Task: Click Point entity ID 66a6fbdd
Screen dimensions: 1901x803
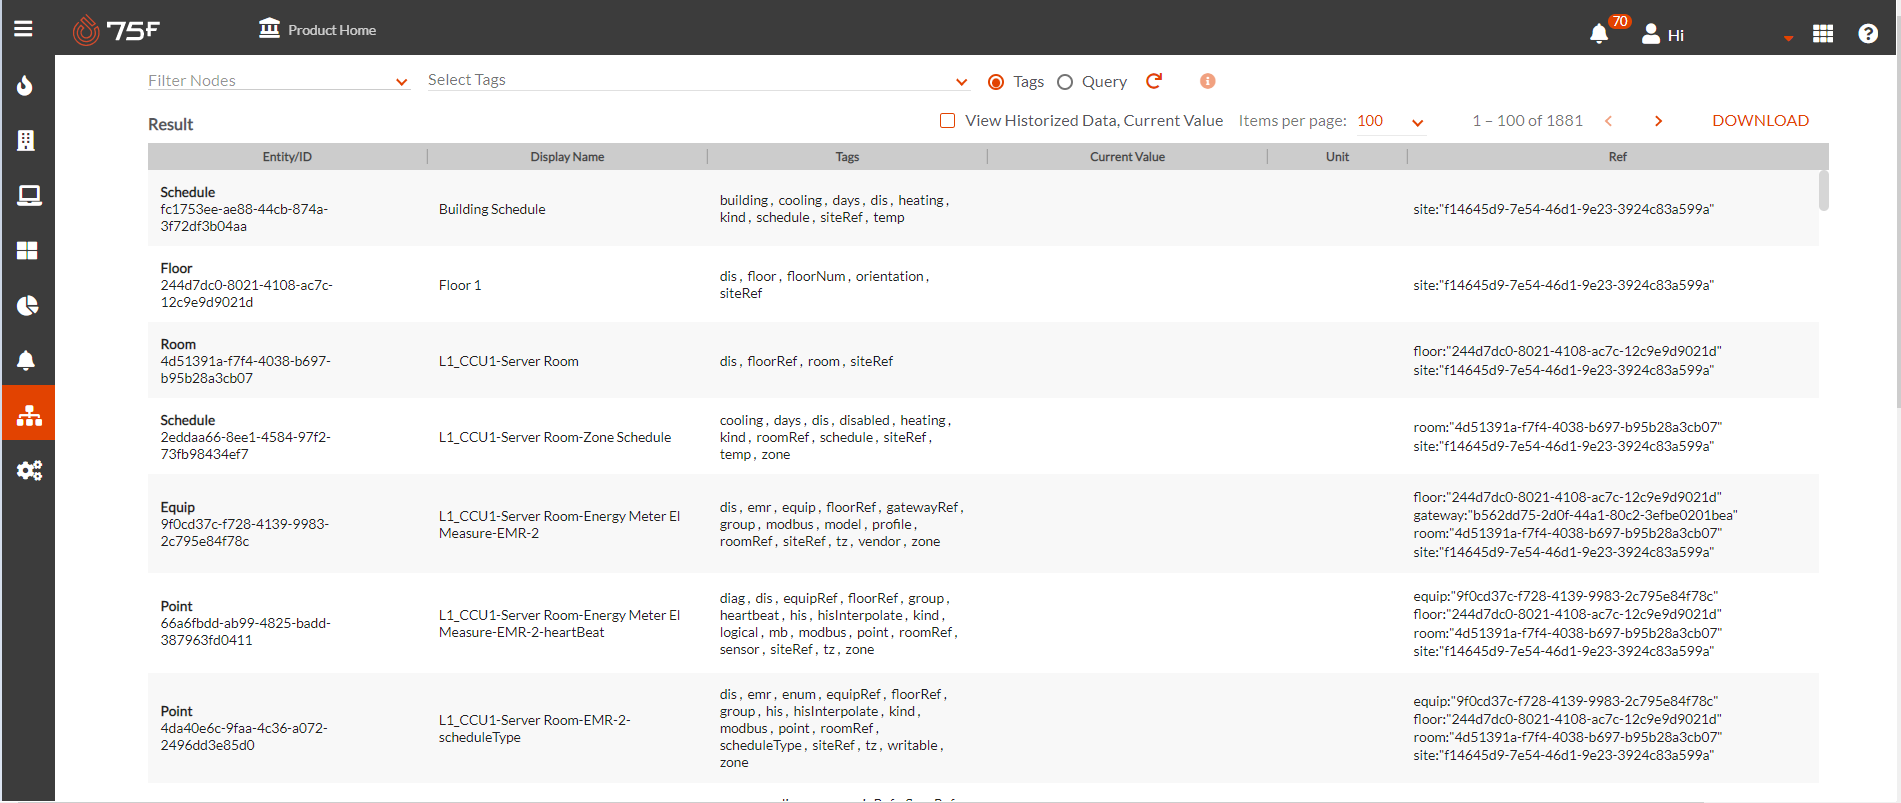Action: (x=245, y=632)
